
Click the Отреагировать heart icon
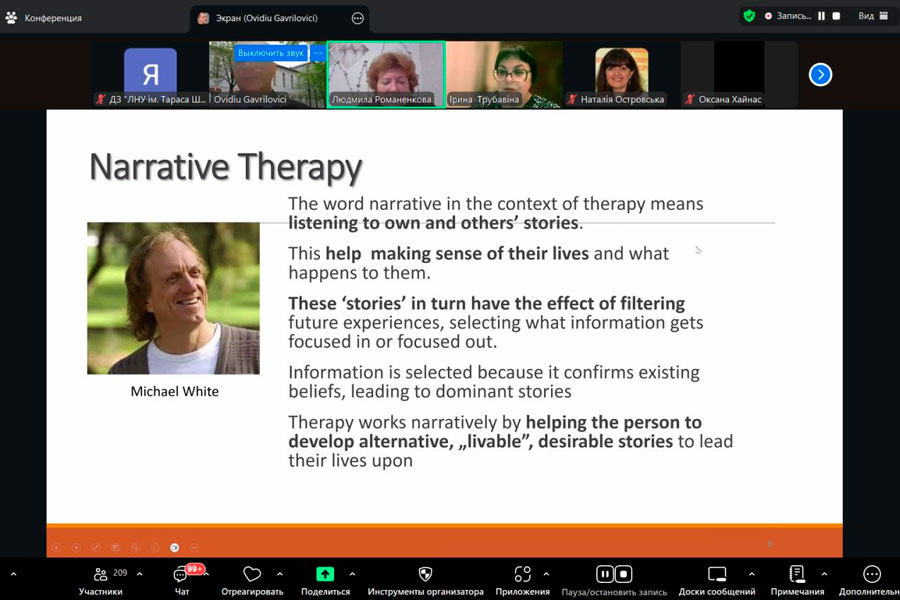coord(252,574)
